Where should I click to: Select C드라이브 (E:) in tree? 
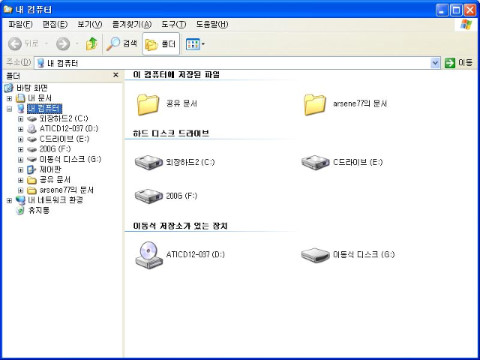(64, 139)
